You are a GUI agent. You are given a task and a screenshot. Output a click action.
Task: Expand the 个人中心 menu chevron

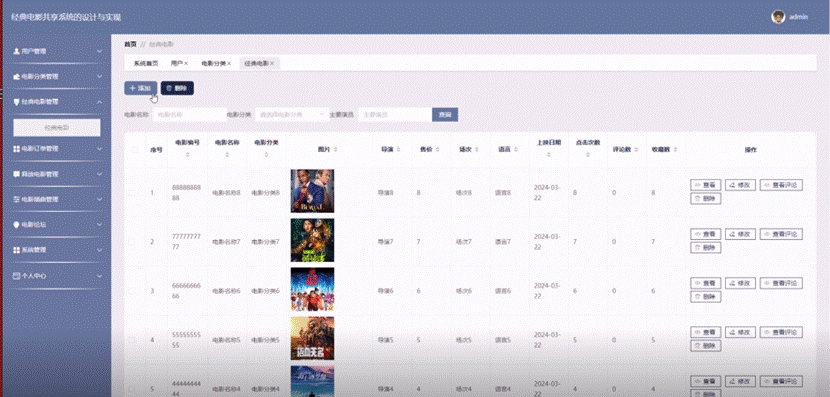pos(100,276)
